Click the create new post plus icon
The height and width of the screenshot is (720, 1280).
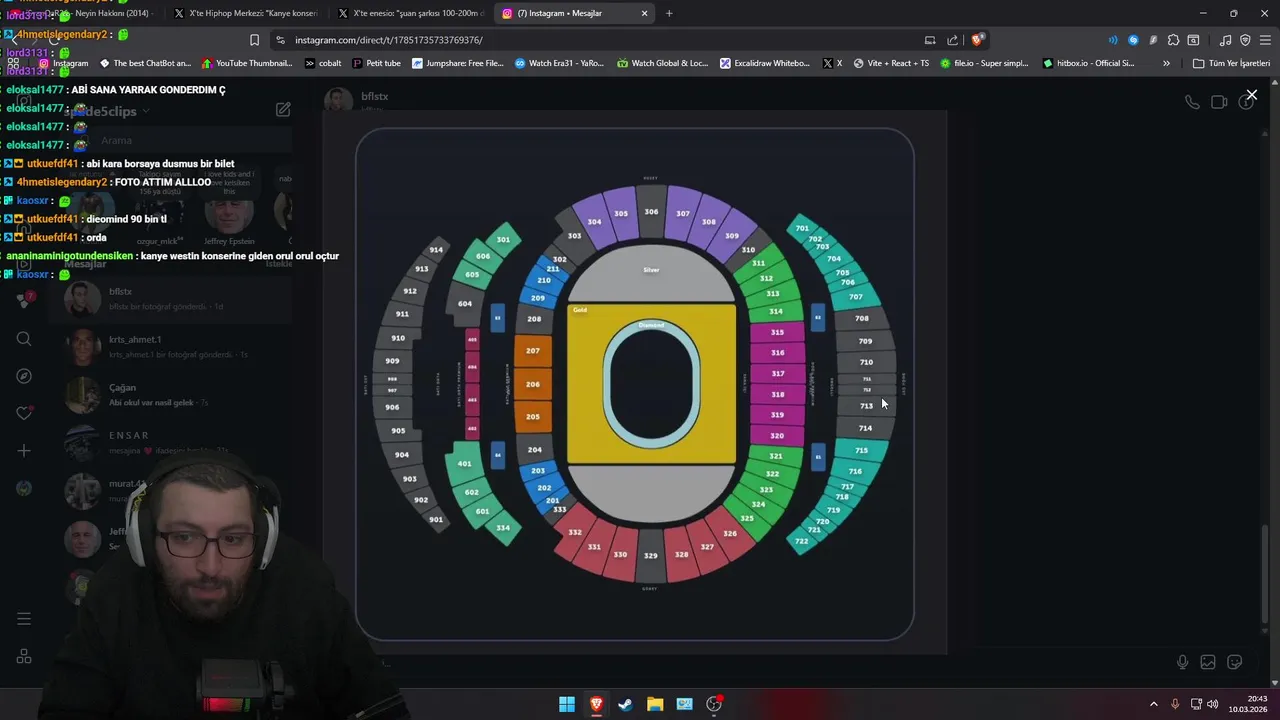click(24, 451)
